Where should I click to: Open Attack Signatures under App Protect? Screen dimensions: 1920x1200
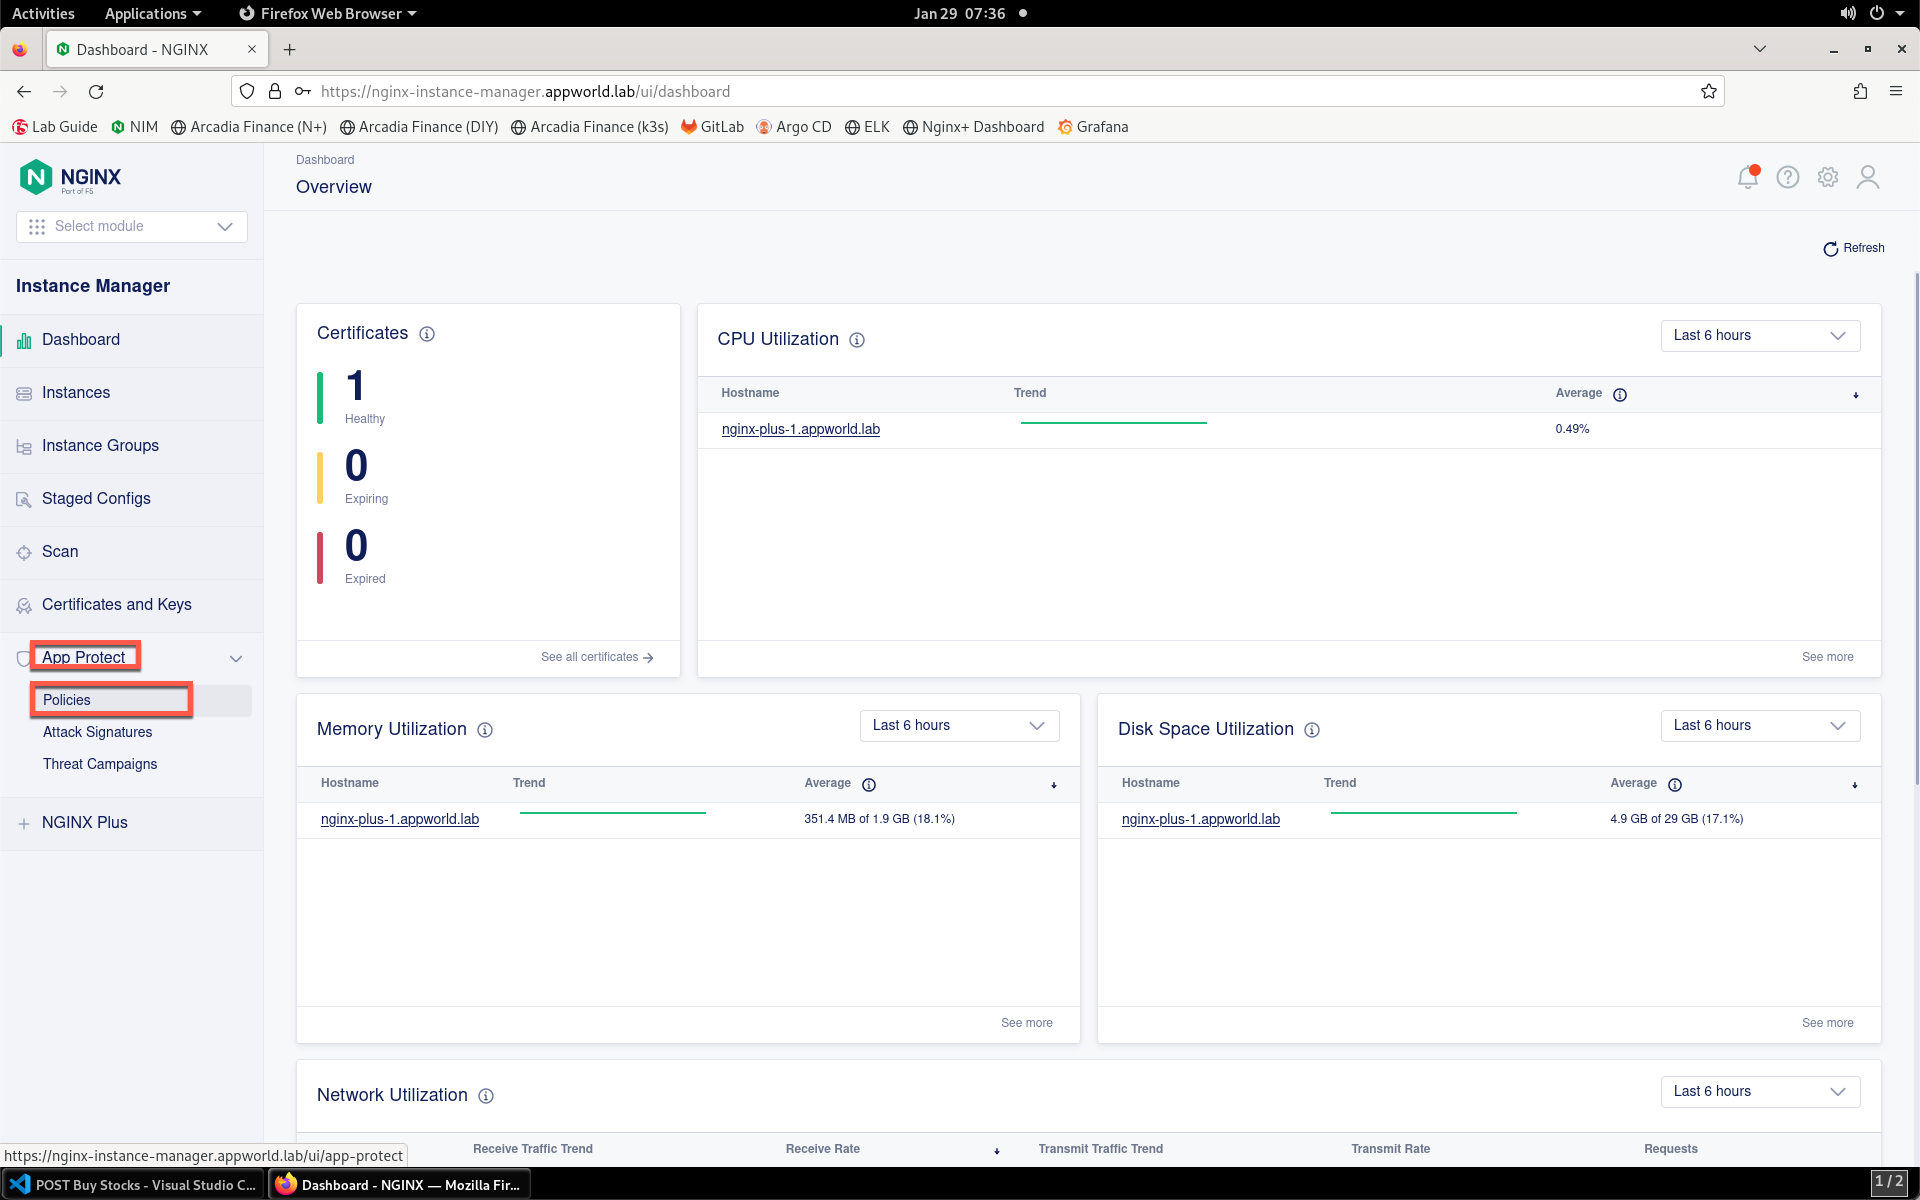(98, 732)
